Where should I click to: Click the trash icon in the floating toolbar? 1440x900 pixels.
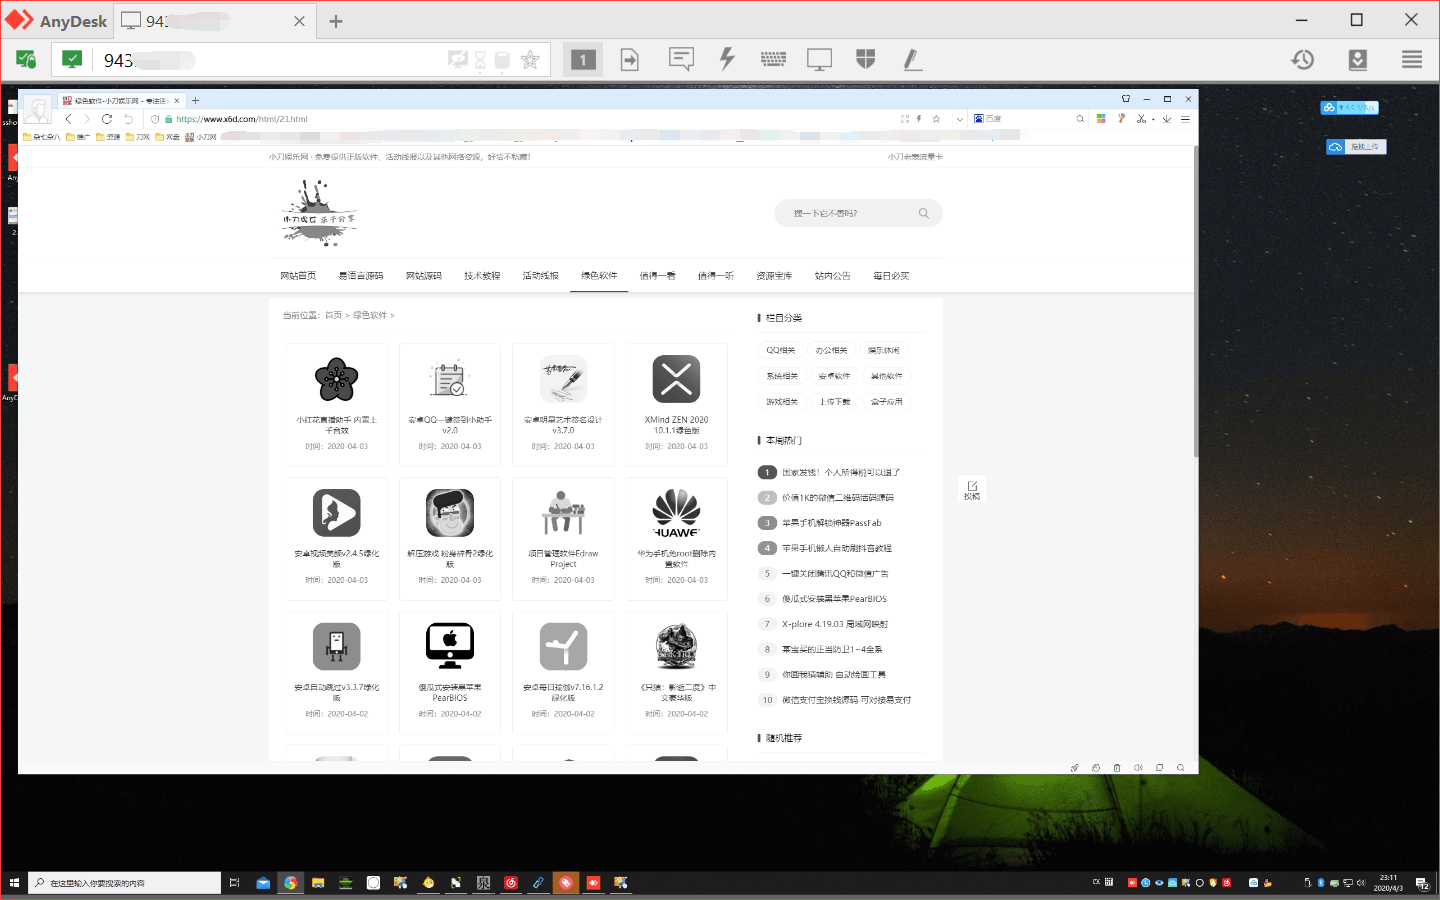point(1117,767)
